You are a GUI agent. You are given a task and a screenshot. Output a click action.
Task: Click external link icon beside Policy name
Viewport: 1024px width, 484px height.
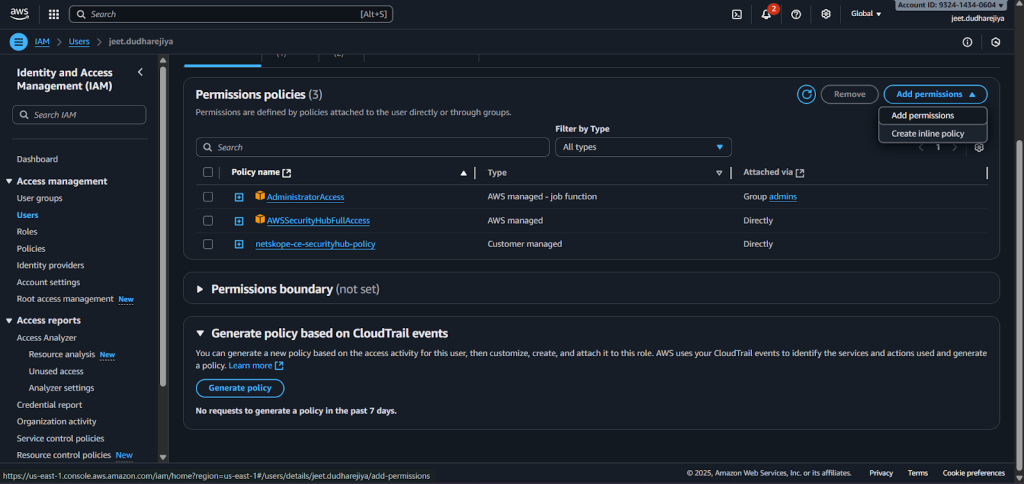[287, 173]
